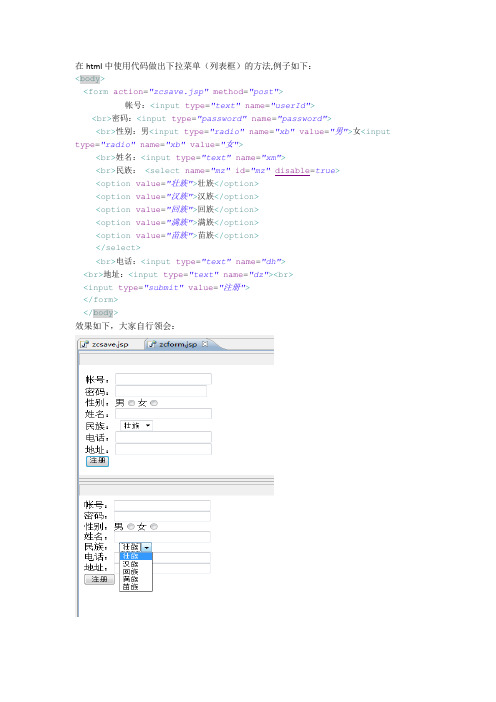496x702 pixels.
Task: Collapse the expanded 民族 dropdown via its arrow
Action: pyautogui.click(x=147, y=547)
